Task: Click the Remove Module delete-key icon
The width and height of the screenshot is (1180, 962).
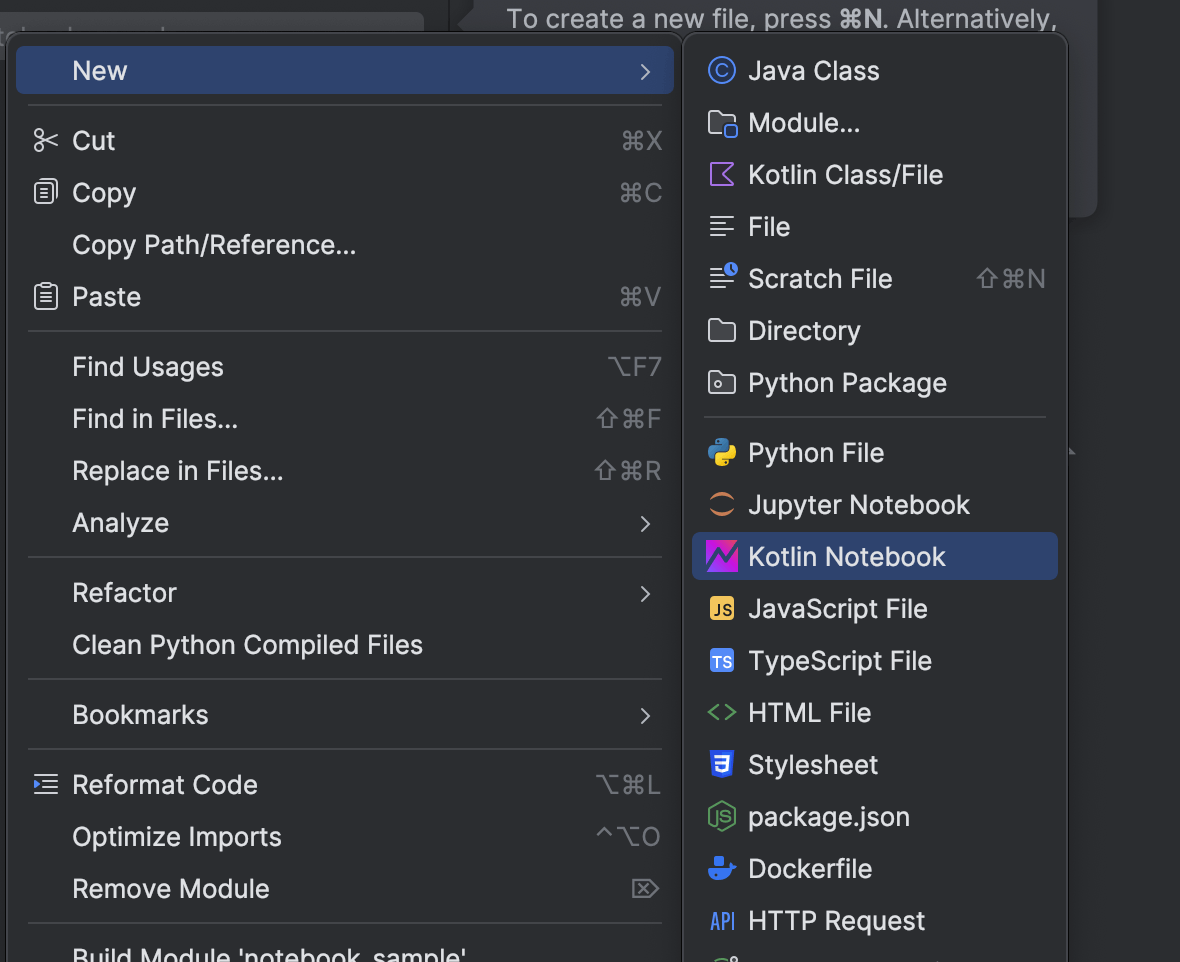Action: [x=645, y=889]
